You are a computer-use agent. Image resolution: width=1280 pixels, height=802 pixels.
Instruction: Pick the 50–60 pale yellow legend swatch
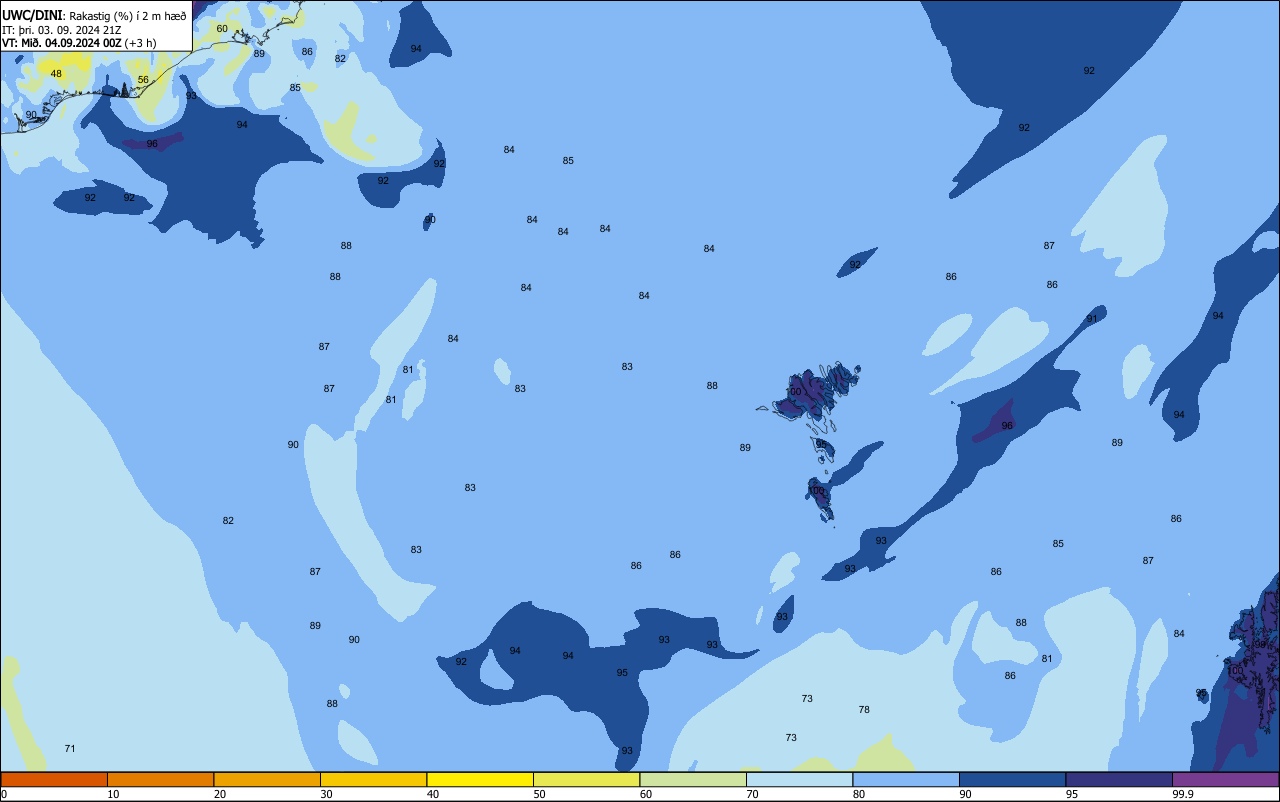[586, 779]
